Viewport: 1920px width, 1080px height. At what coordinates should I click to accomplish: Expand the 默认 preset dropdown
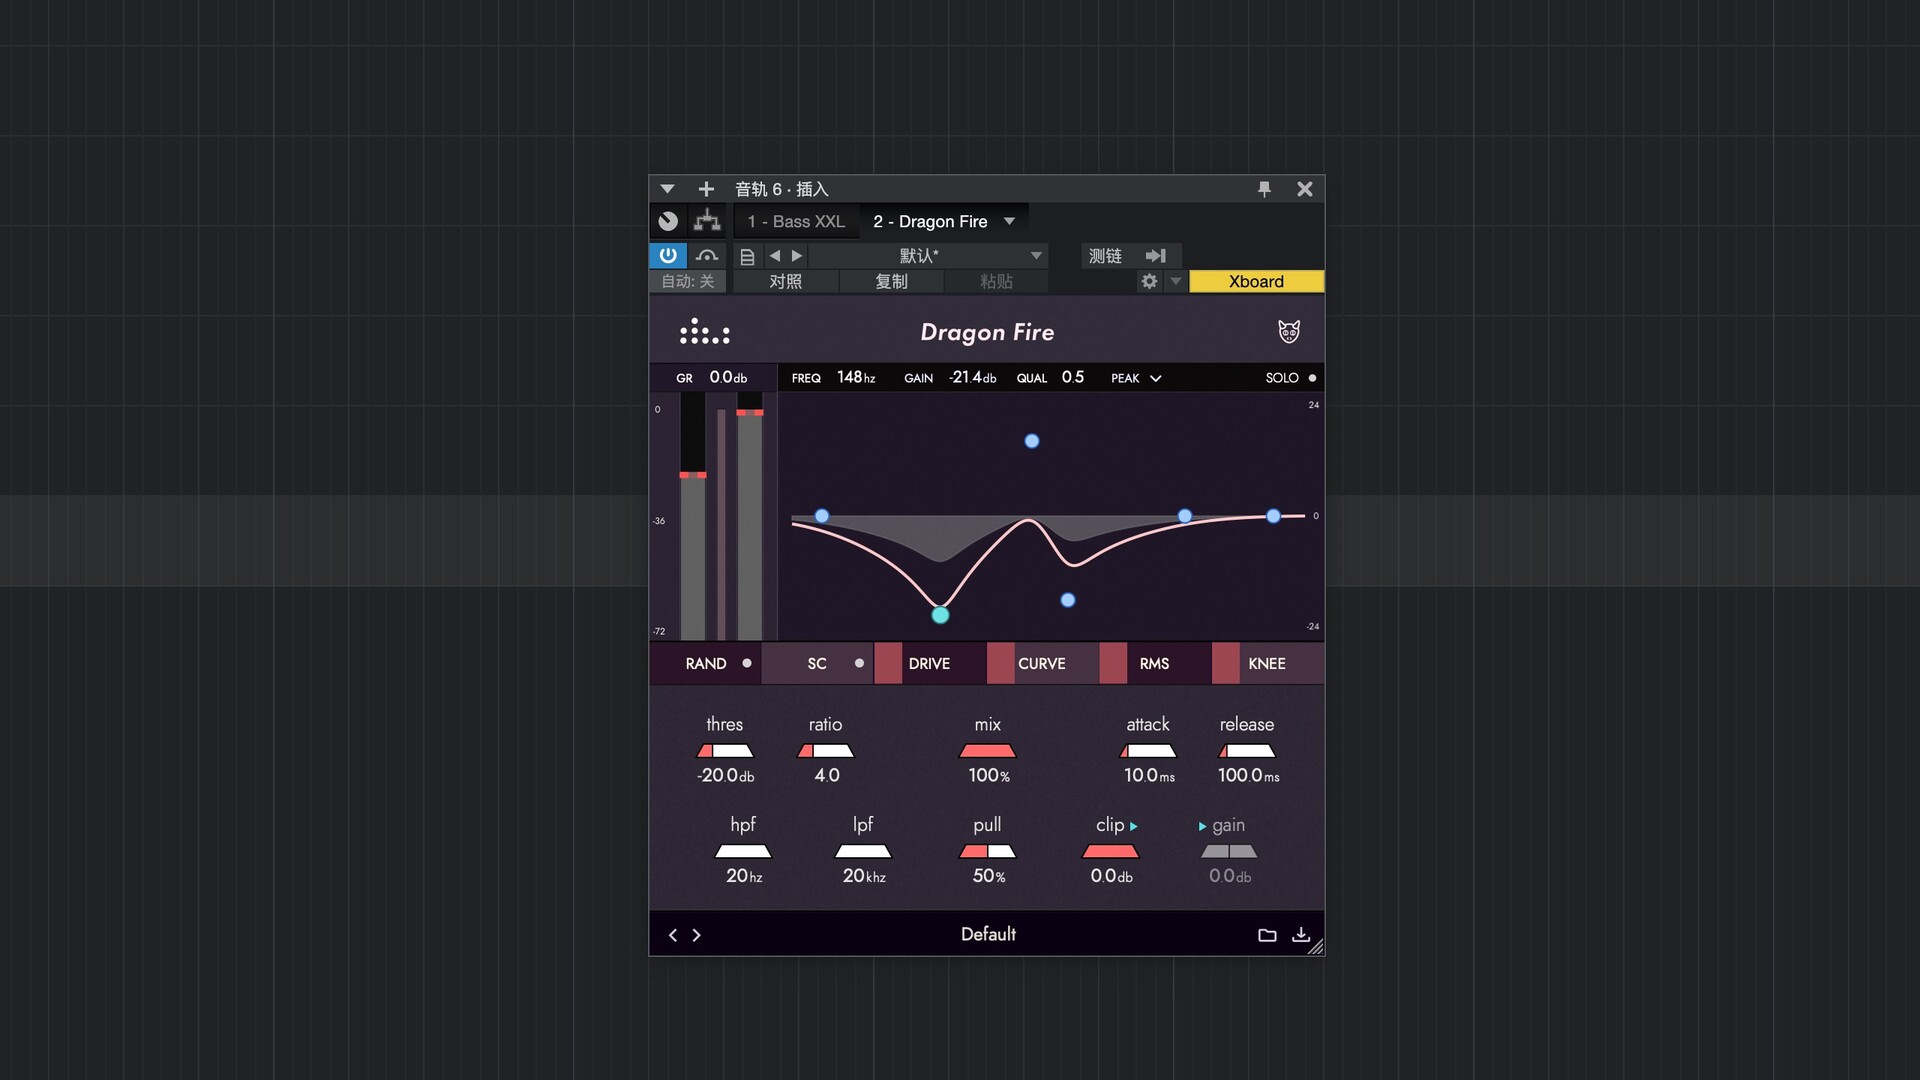[x=1036, y=256]
